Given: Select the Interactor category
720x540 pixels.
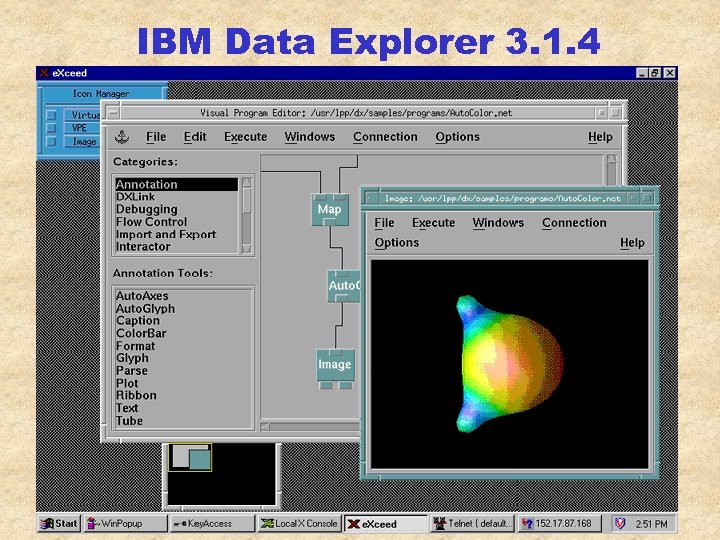Looking at the screenshot, I should coord(177,247).
